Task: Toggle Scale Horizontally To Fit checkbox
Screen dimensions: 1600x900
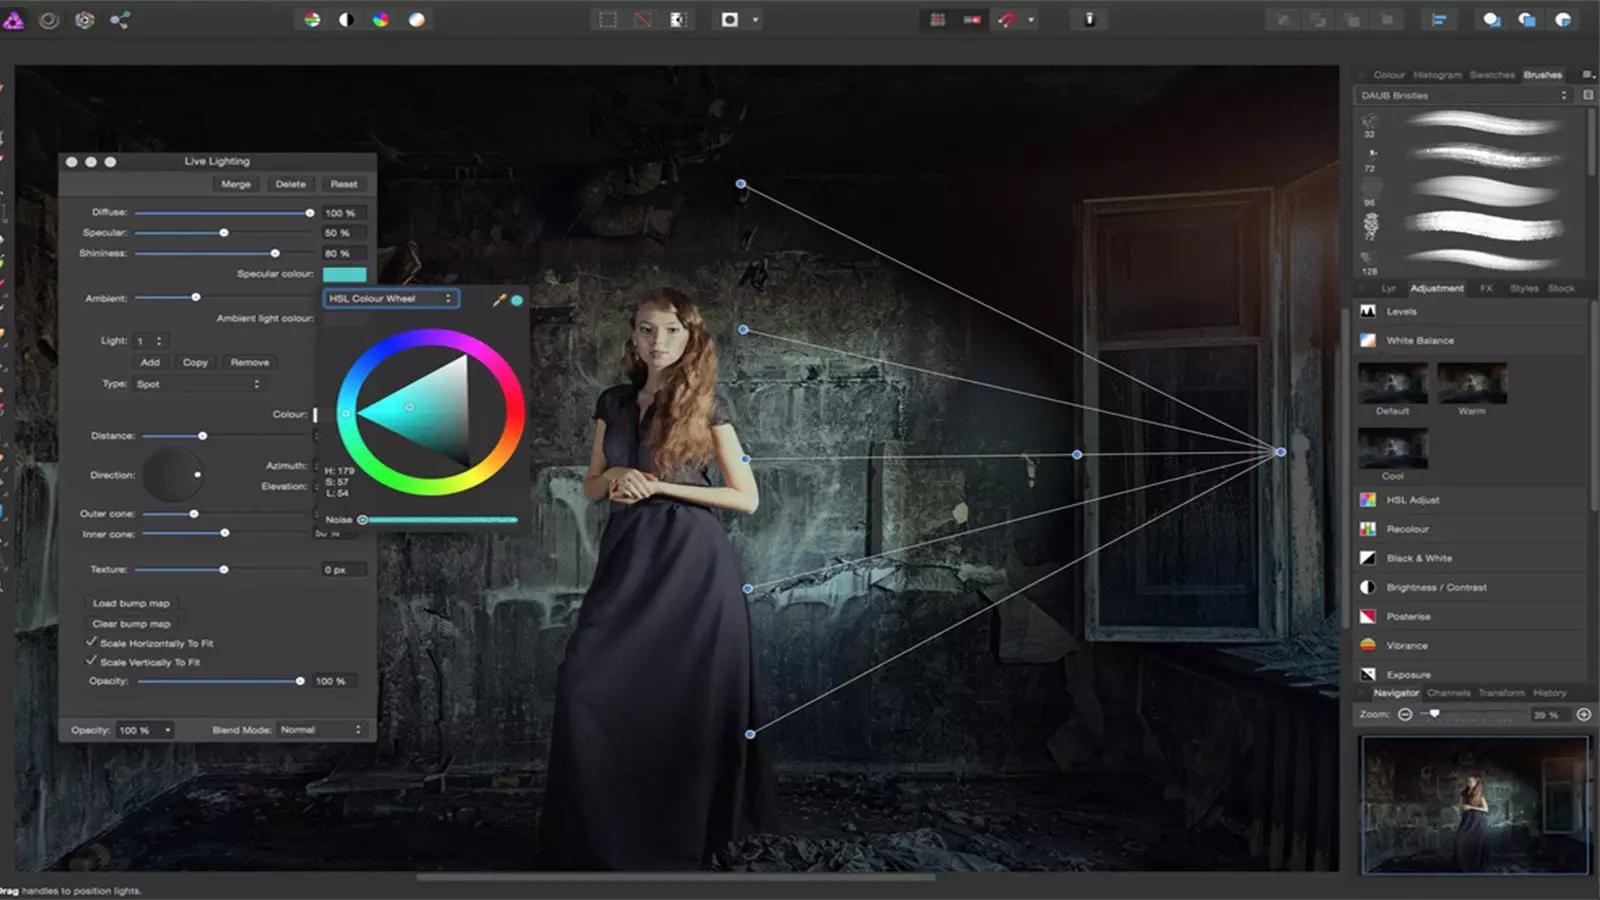Action: 92,642
